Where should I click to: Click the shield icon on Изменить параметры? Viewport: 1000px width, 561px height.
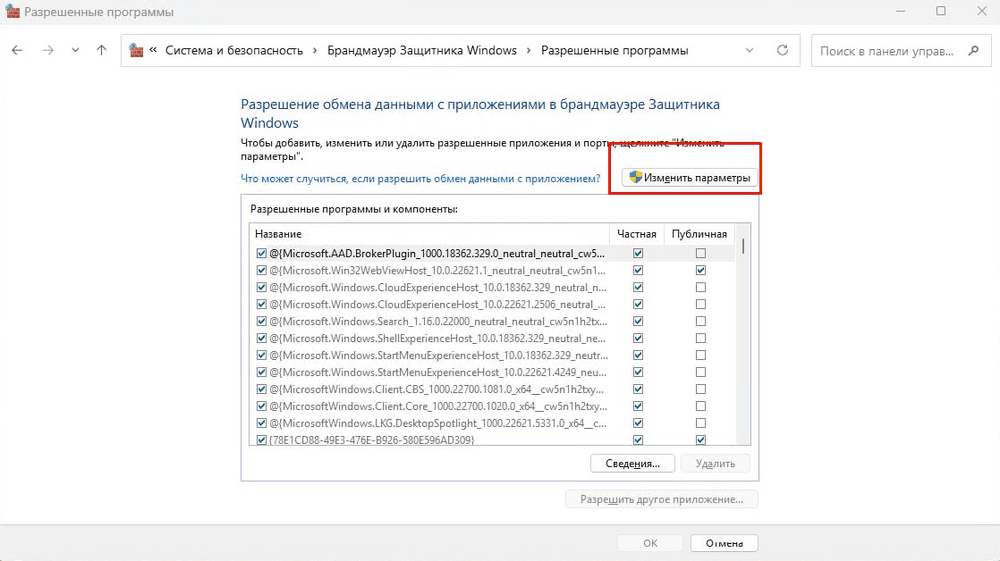(x=635, y=177)
